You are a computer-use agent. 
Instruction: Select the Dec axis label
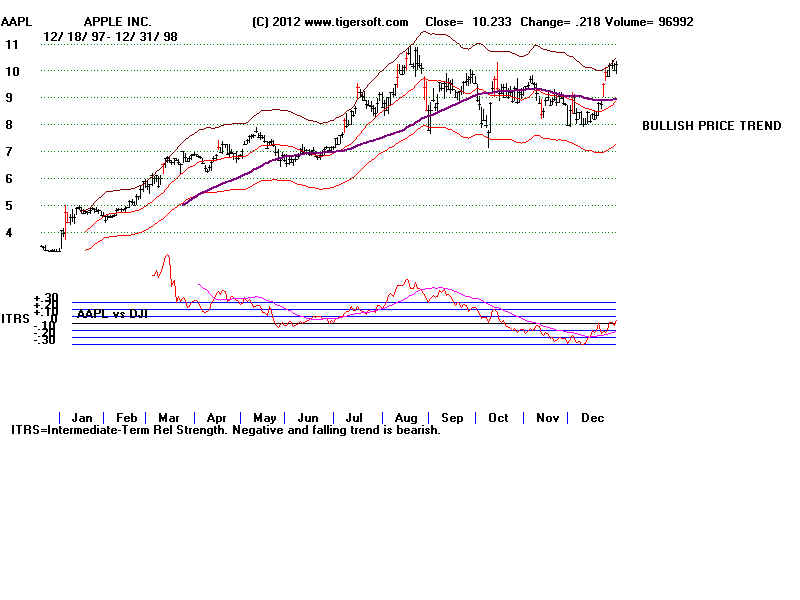click(592, 417)
